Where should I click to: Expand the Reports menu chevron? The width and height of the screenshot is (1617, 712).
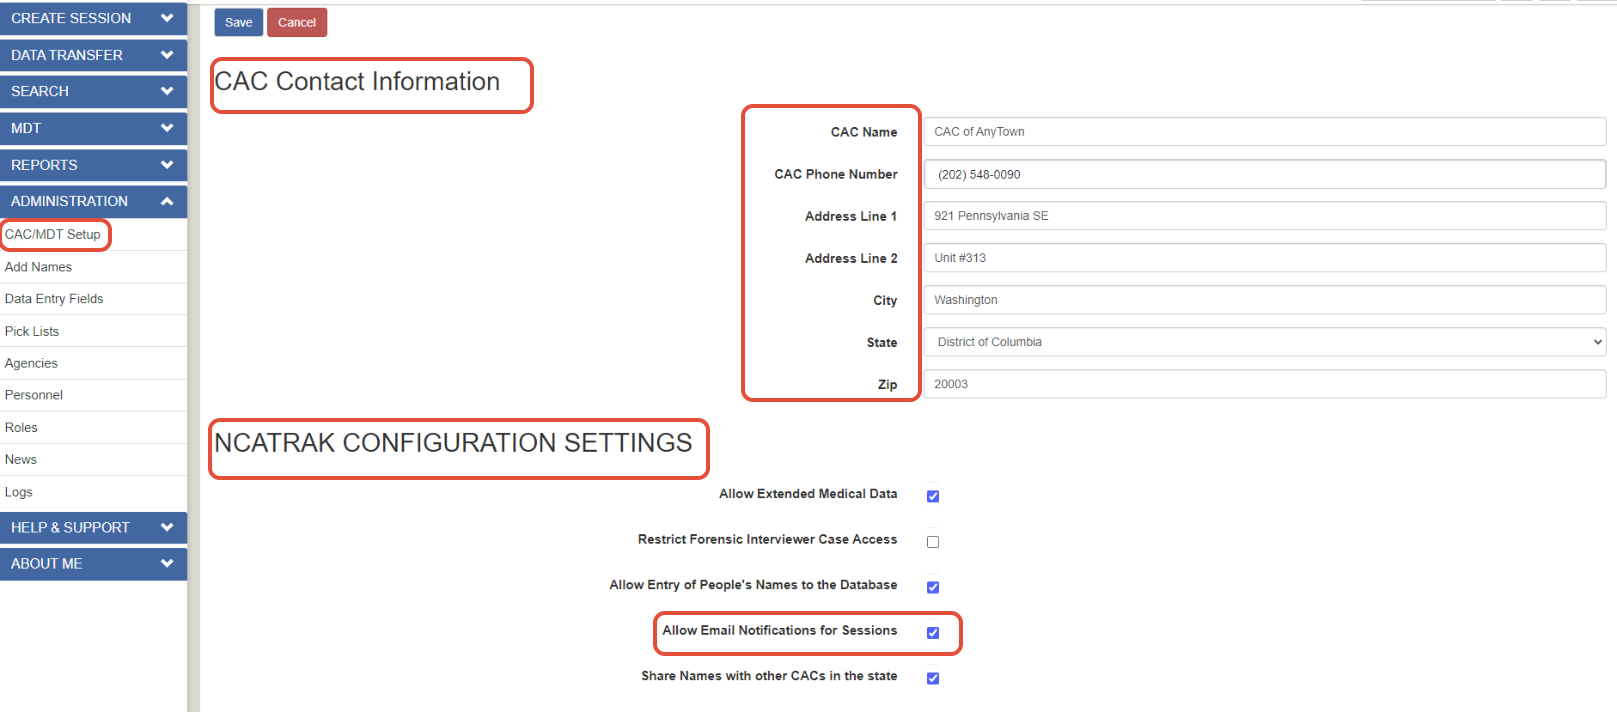(x=166, y=165)
